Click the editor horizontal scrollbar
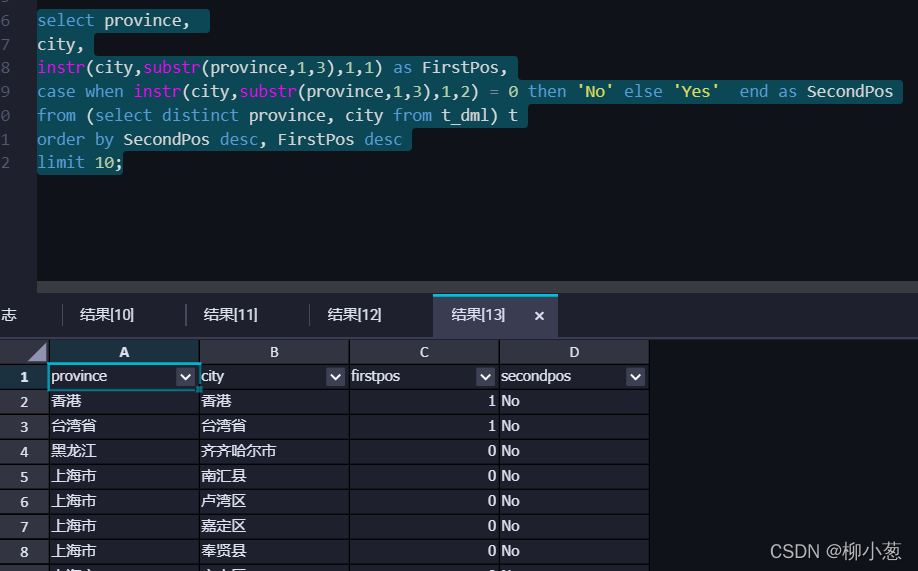This screenshot has height=571, width=918. pos(477,287)
